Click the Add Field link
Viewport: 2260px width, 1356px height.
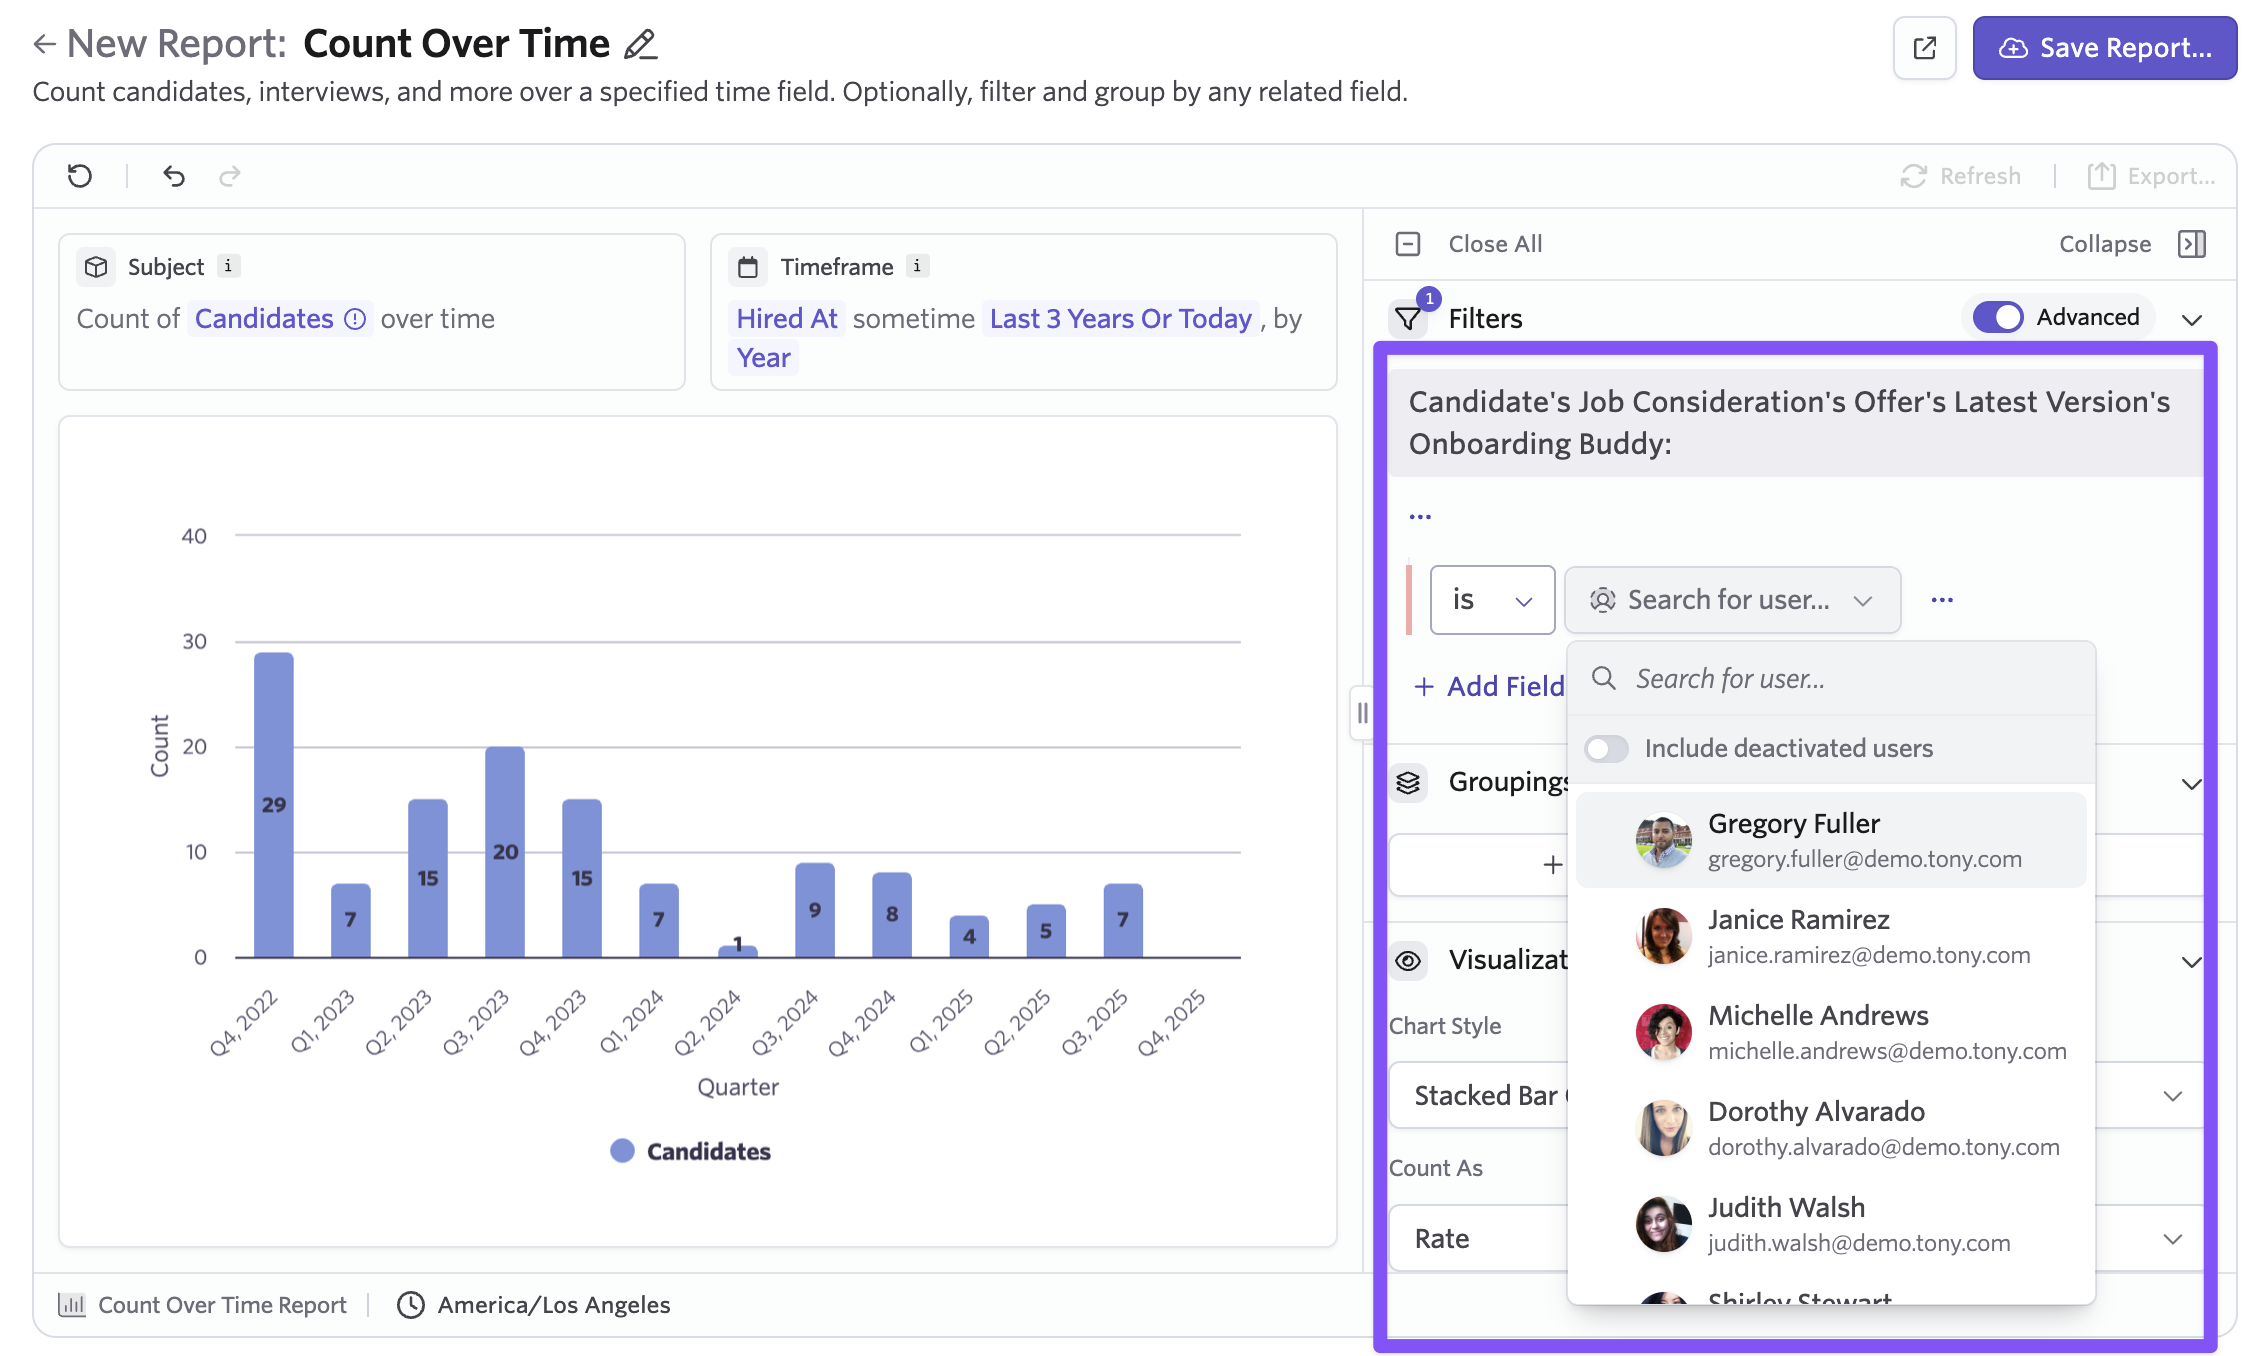tap(1490, 686)
